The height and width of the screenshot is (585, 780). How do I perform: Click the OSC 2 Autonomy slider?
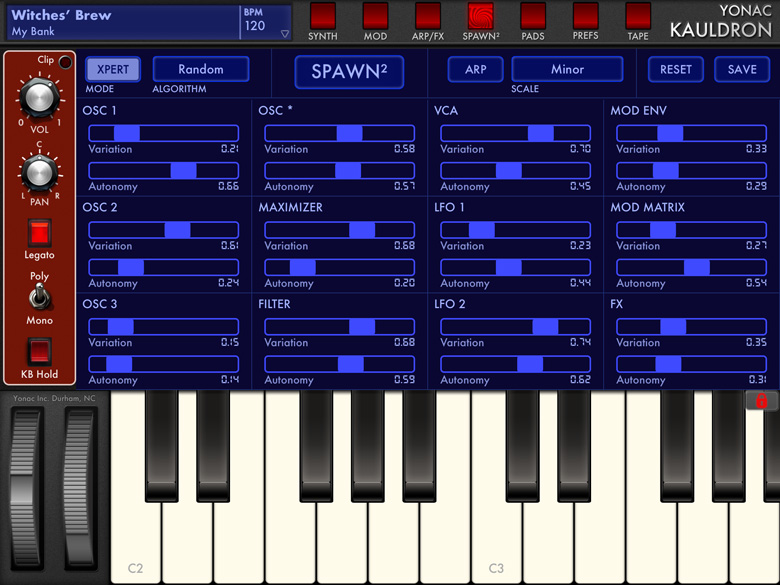click(x=164, y=268)
